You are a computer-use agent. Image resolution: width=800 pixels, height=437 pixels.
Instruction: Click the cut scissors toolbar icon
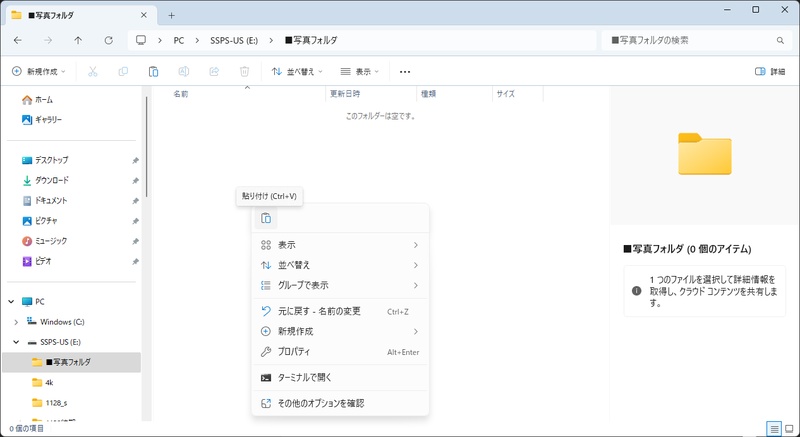(92, 72)
